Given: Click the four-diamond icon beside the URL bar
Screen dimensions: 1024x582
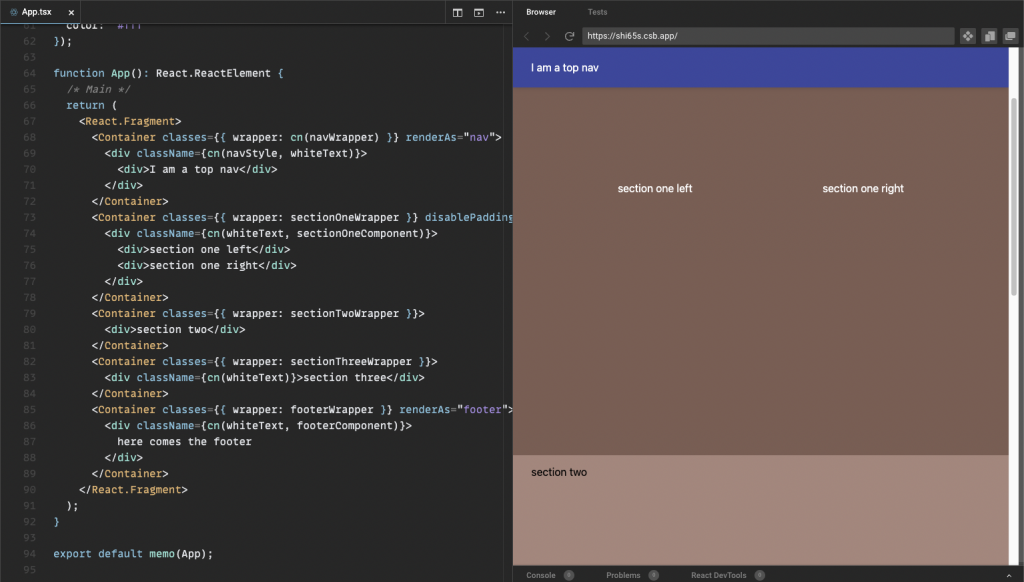Looking at the screenshot, I should (x=968, y=36).
